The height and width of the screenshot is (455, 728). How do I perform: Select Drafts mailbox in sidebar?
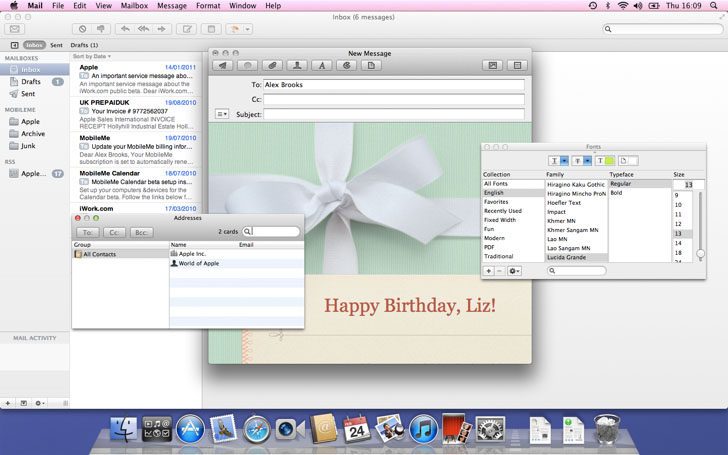coord(35,81)
